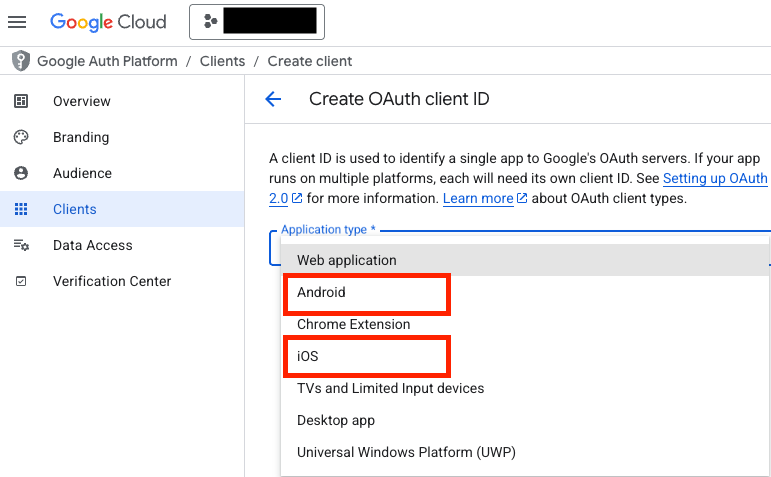
Task: Go back using the left arrow
Action: point(273,99)
